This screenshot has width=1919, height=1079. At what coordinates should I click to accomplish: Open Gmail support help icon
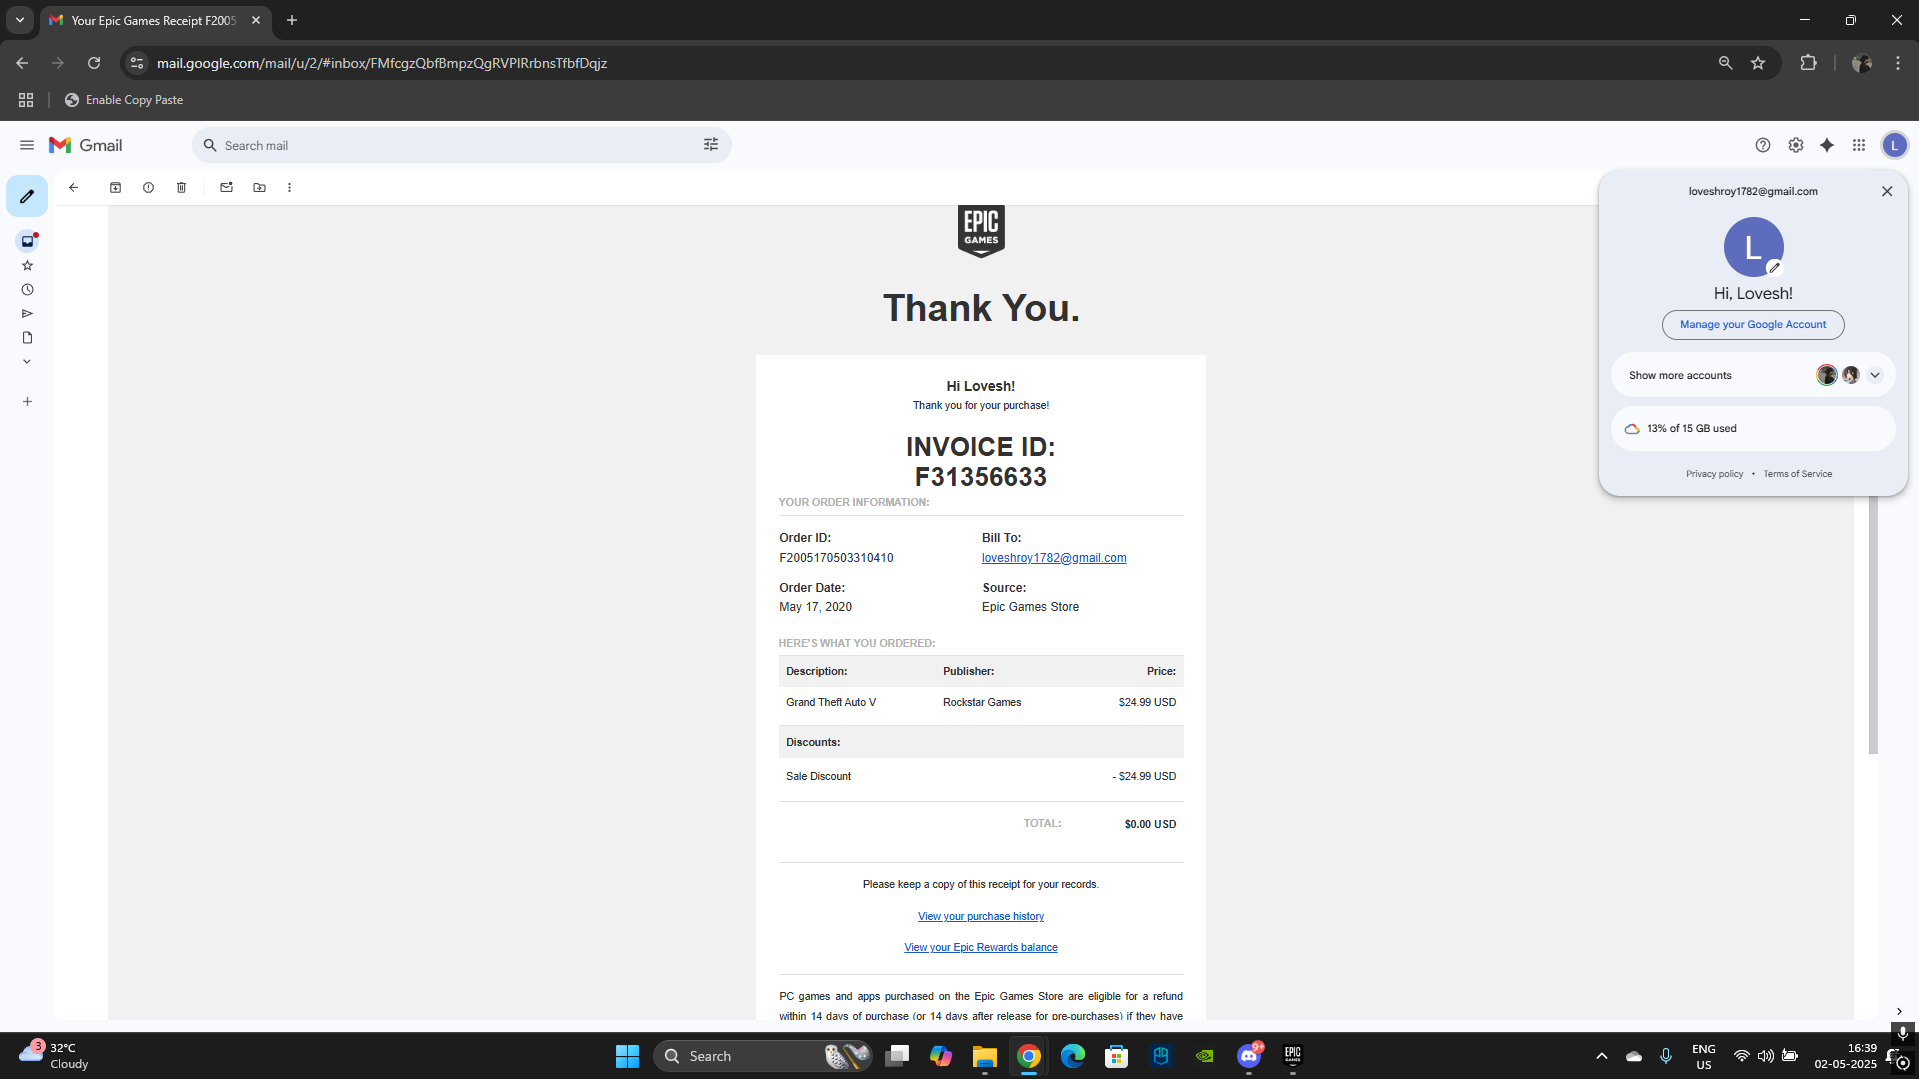[1762, 145]
